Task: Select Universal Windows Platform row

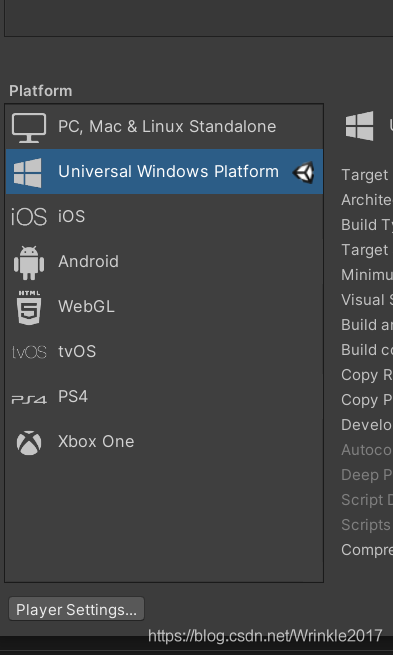Action: [164, 172]
